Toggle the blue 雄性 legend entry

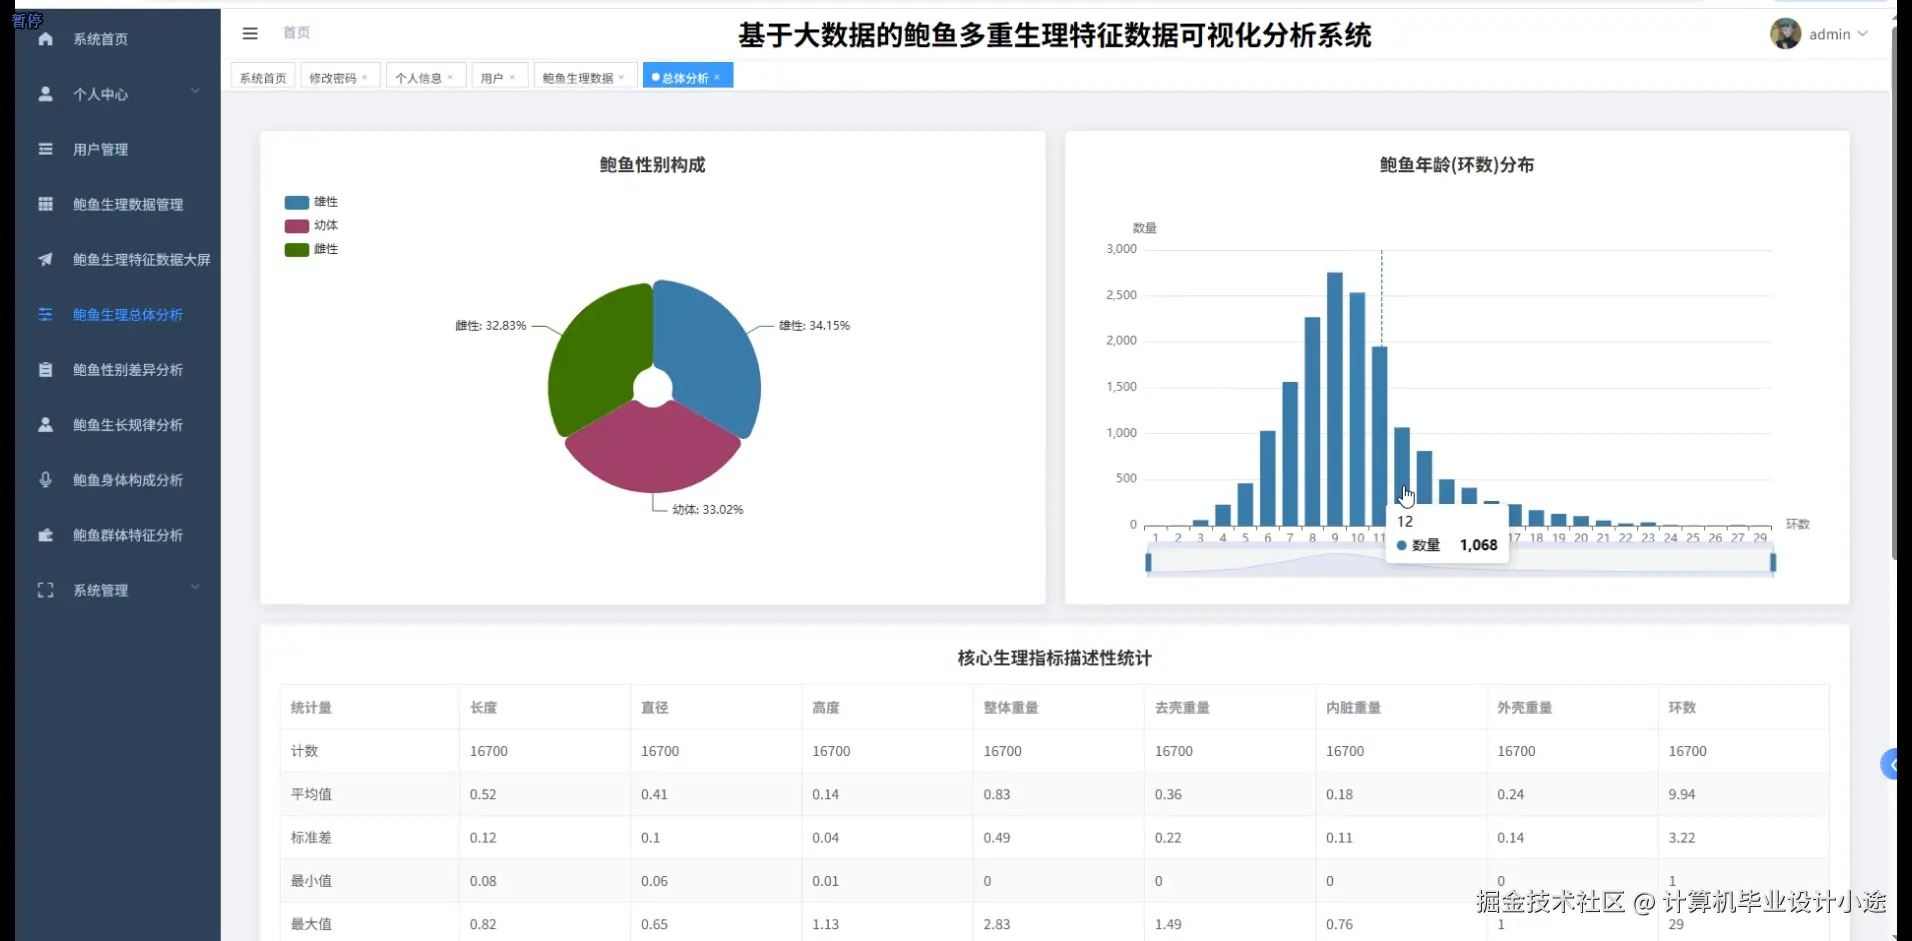point(311,202)
